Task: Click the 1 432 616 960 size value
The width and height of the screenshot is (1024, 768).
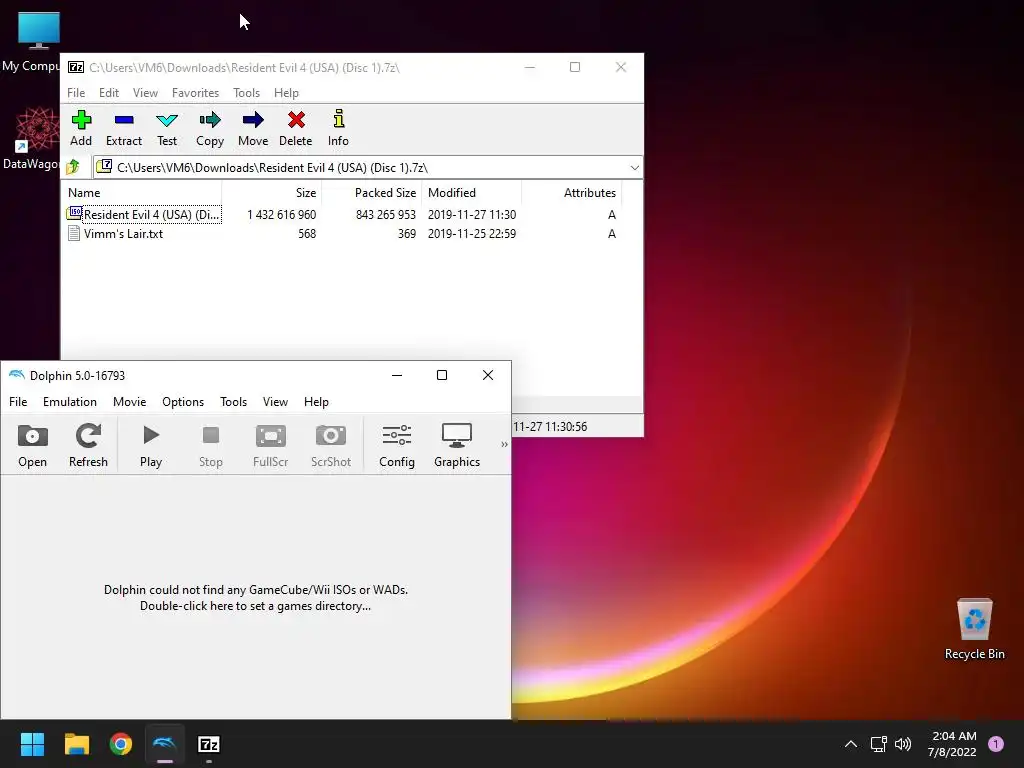Action: tap(281, 214)
